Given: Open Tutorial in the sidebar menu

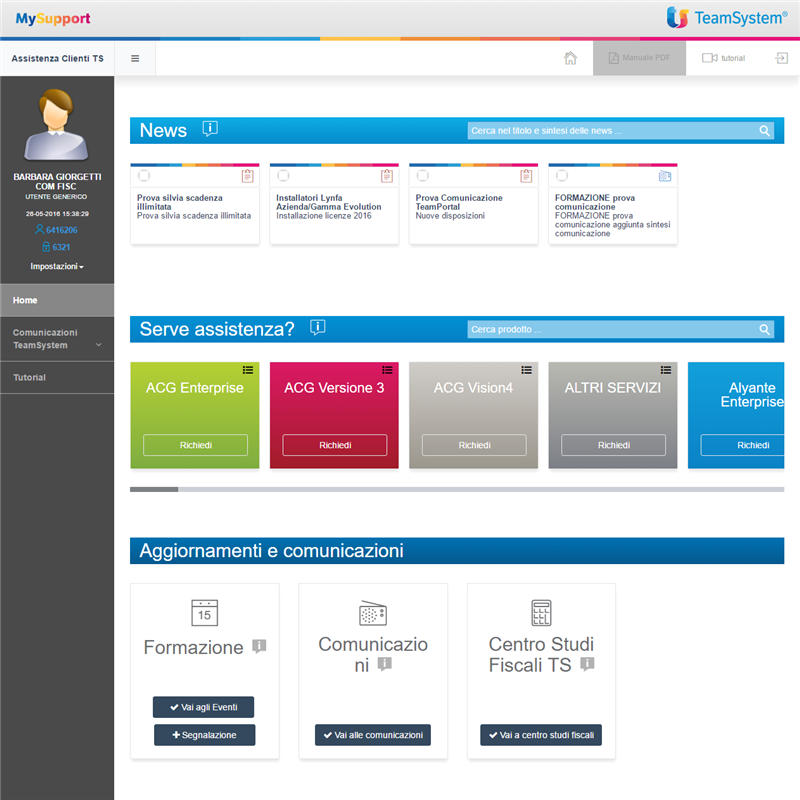Looking at the screenshot, I should (x=57, y=378).
